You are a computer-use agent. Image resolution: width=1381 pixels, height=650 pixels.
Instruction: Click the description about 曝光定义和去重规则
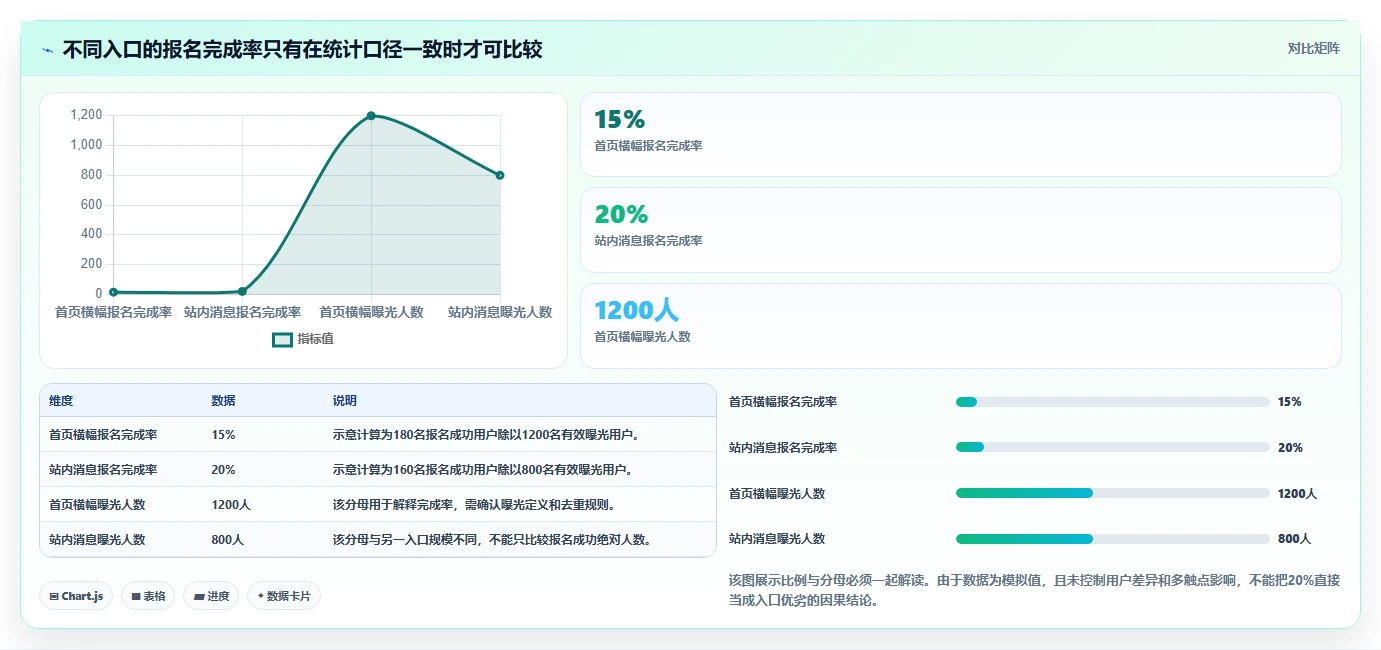pyautogui.click(x=474, y=505)
